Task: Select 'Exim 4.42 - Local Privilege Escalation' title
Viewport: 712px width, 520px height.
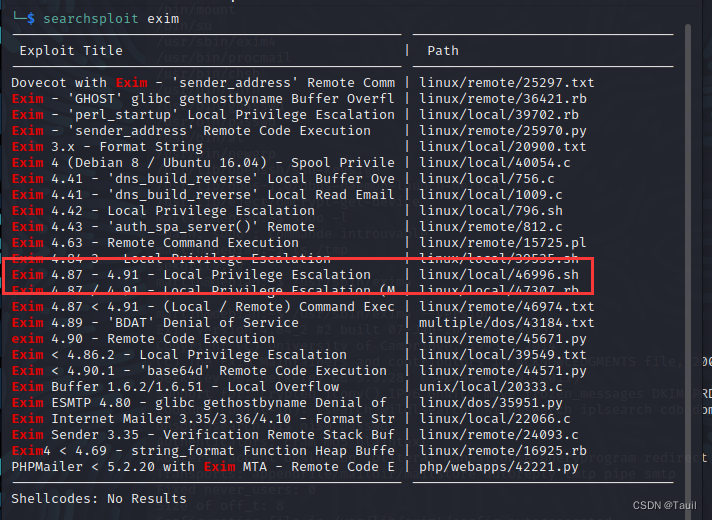Action: (163, 211)
